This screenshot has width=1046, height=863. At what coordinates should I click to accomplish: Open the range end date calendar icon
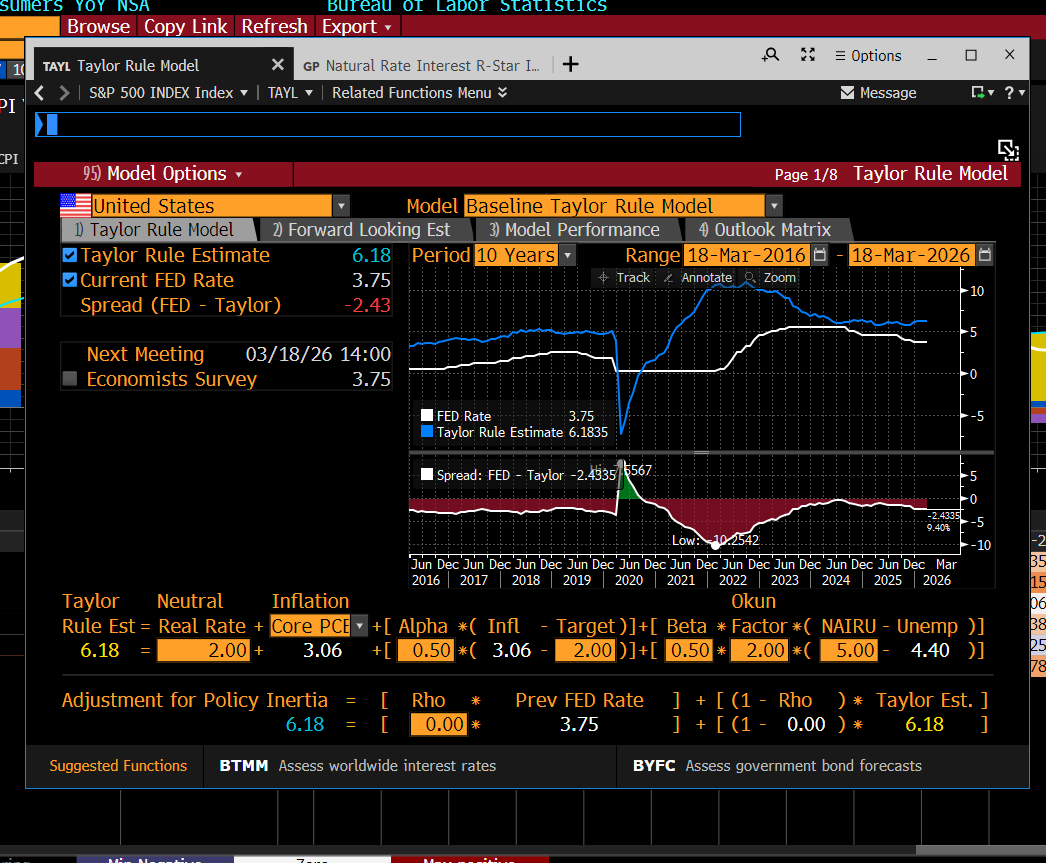985,255
